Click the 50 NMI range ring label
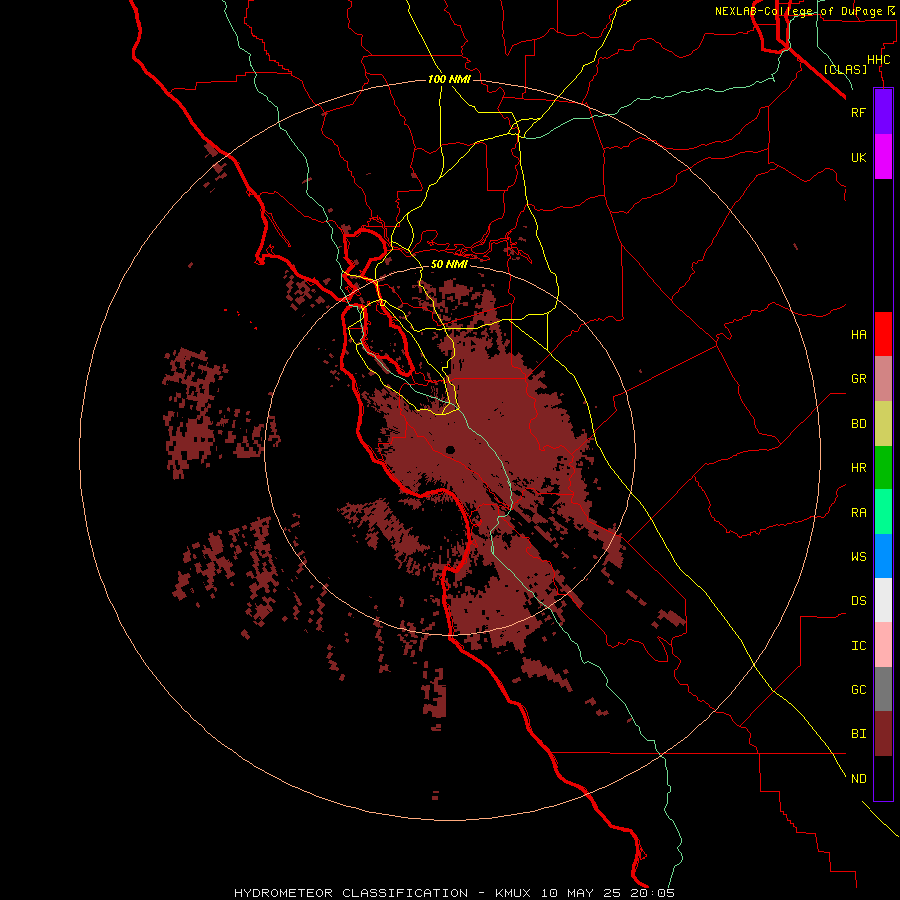 [x=449, y=264]
